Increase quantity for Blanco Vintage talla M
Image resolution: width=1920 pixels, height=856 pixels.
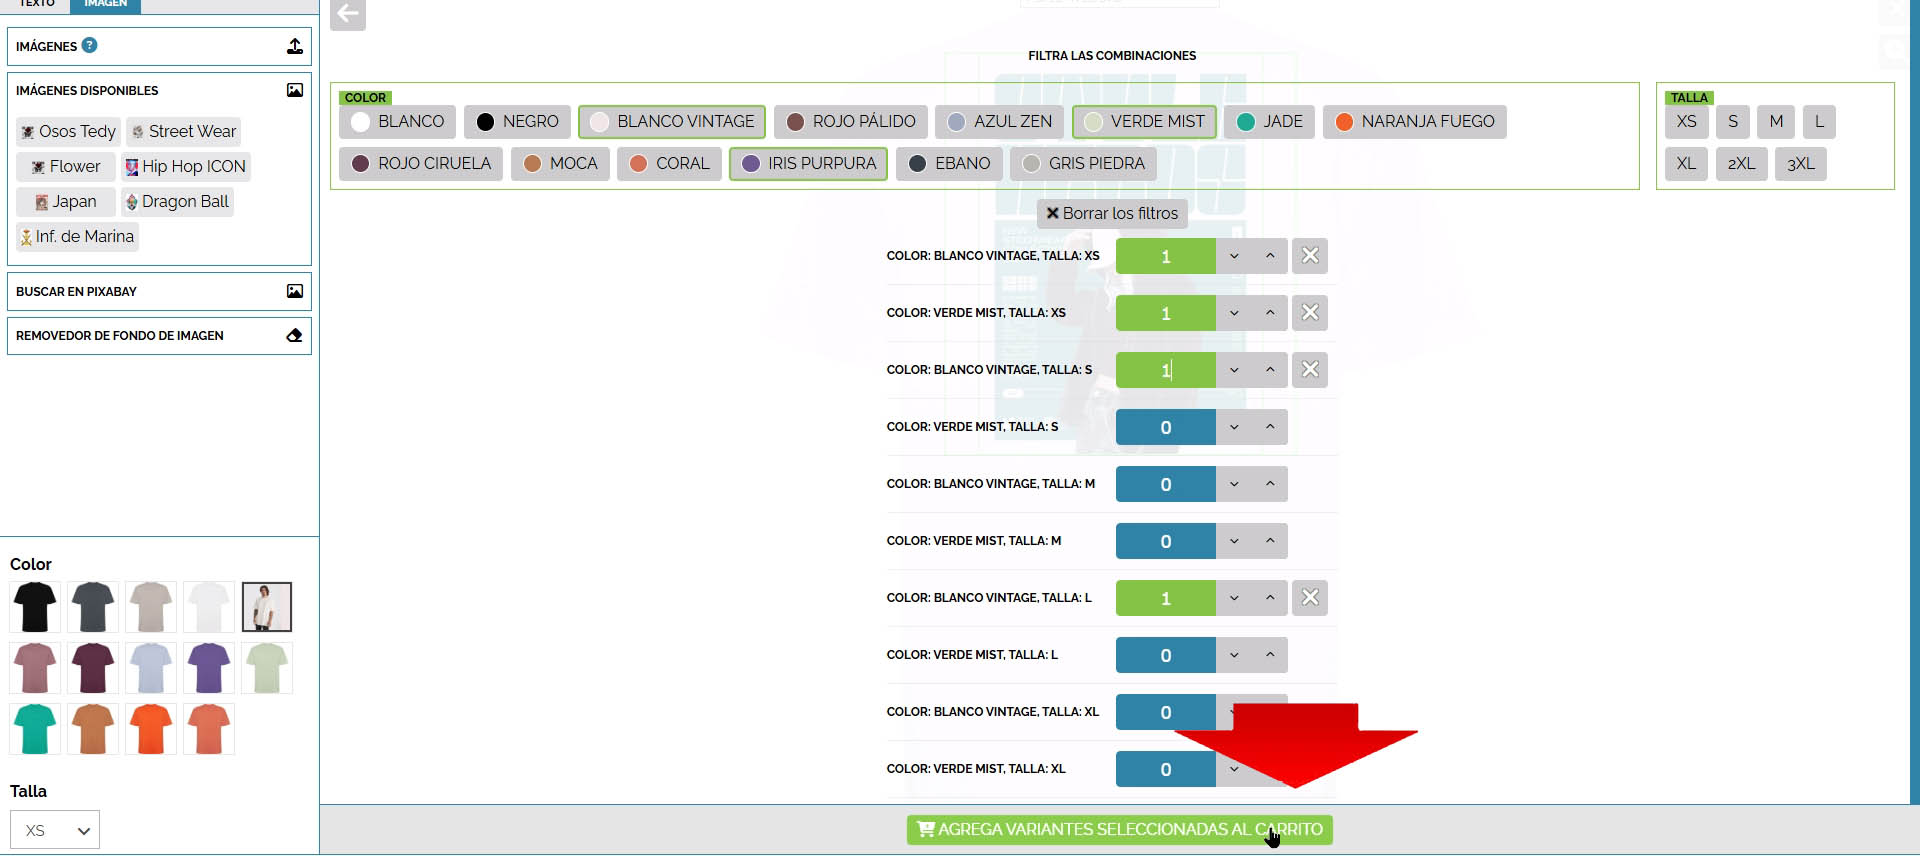point(1270,484)
